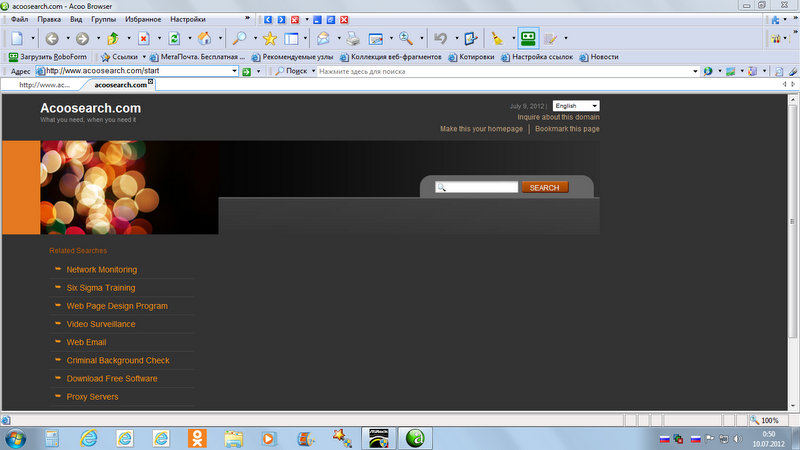Expand the address bar URL dropdown

click(234, 71)
